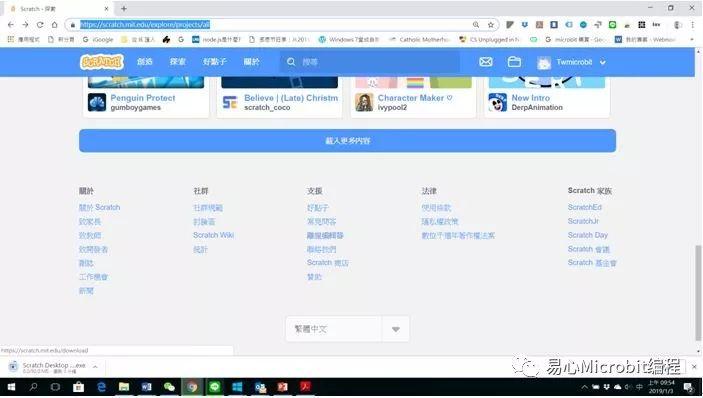This screenshot has width=703, height=398.
Task: Open the Windows Start menu
Action: point(11,387)
